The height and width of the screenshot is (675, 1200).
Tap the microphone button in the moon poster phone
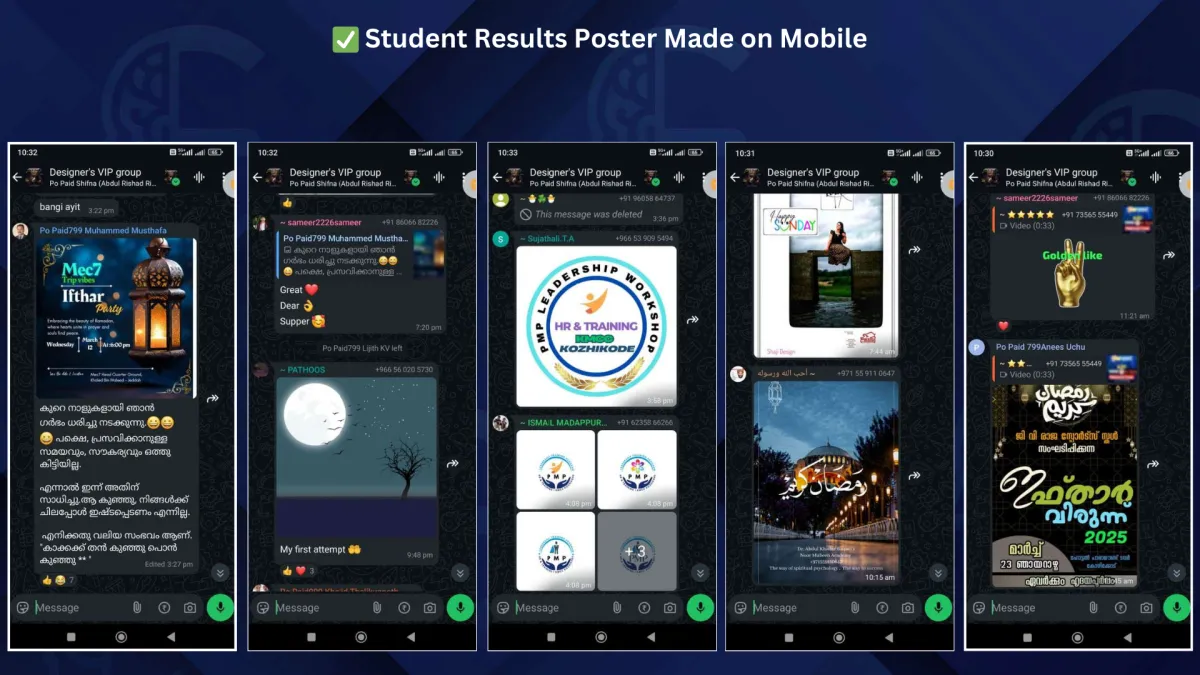[x=460, y=607]
